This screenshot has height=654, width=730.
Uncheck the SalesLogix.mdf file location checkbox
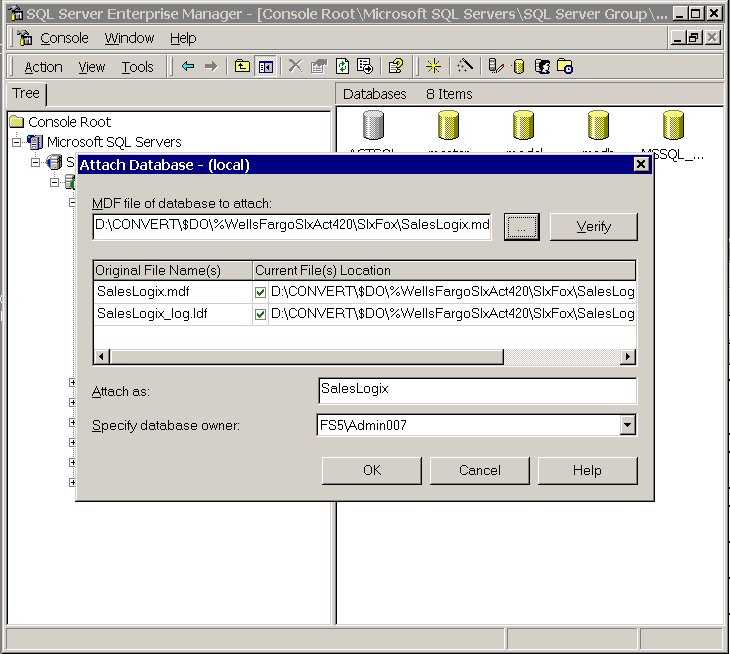click(260, 292)
